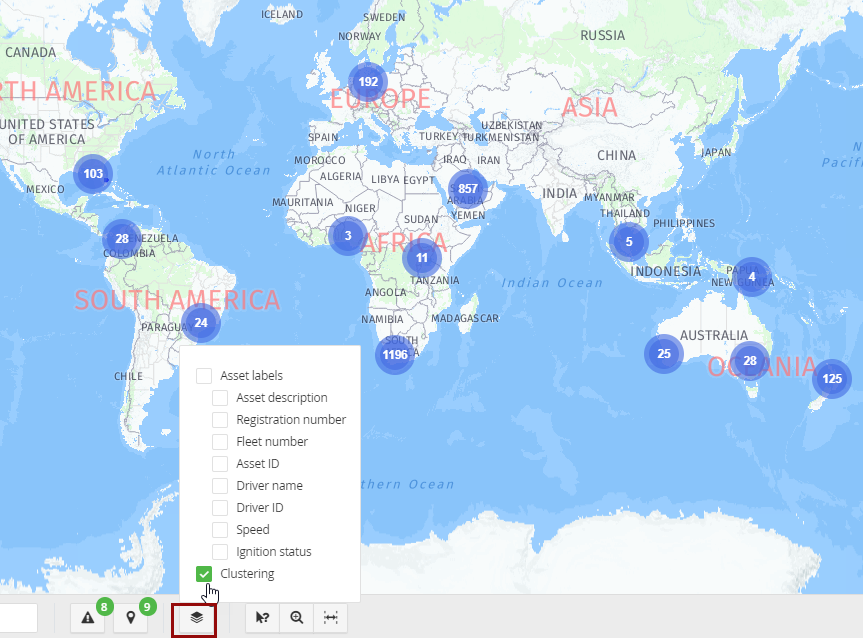
Task: Enable Asset labels checkbox
Action: [x=204, y=376]
